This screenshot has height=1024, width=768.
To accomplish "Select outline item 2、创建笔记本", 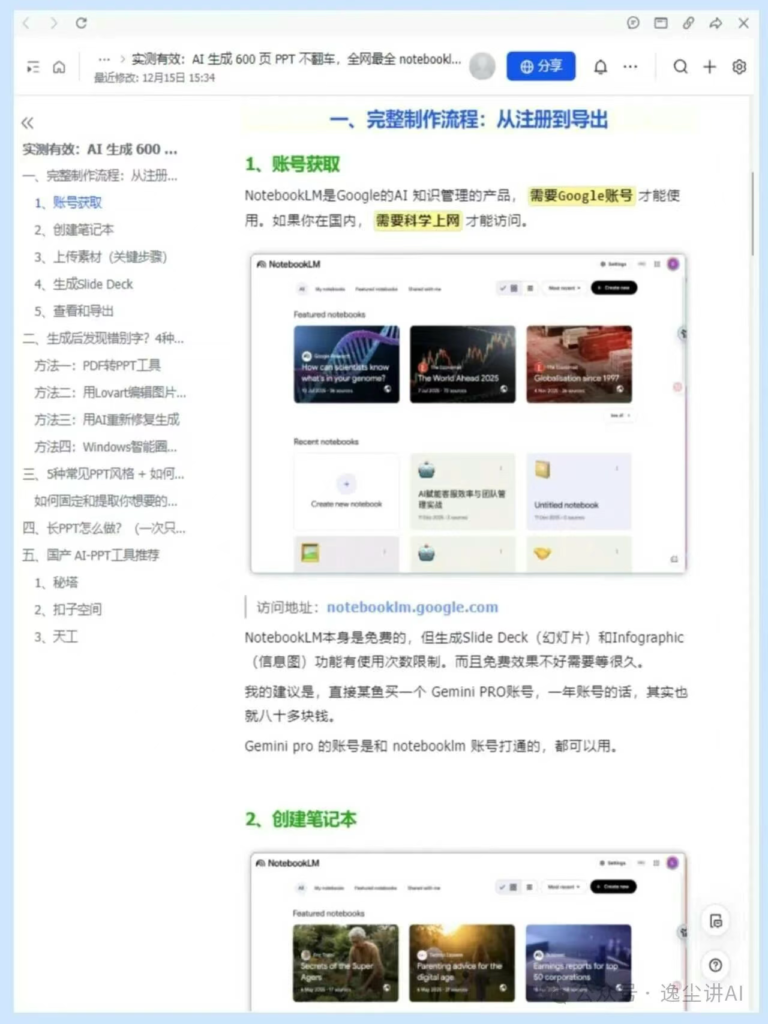I will 74,230.
